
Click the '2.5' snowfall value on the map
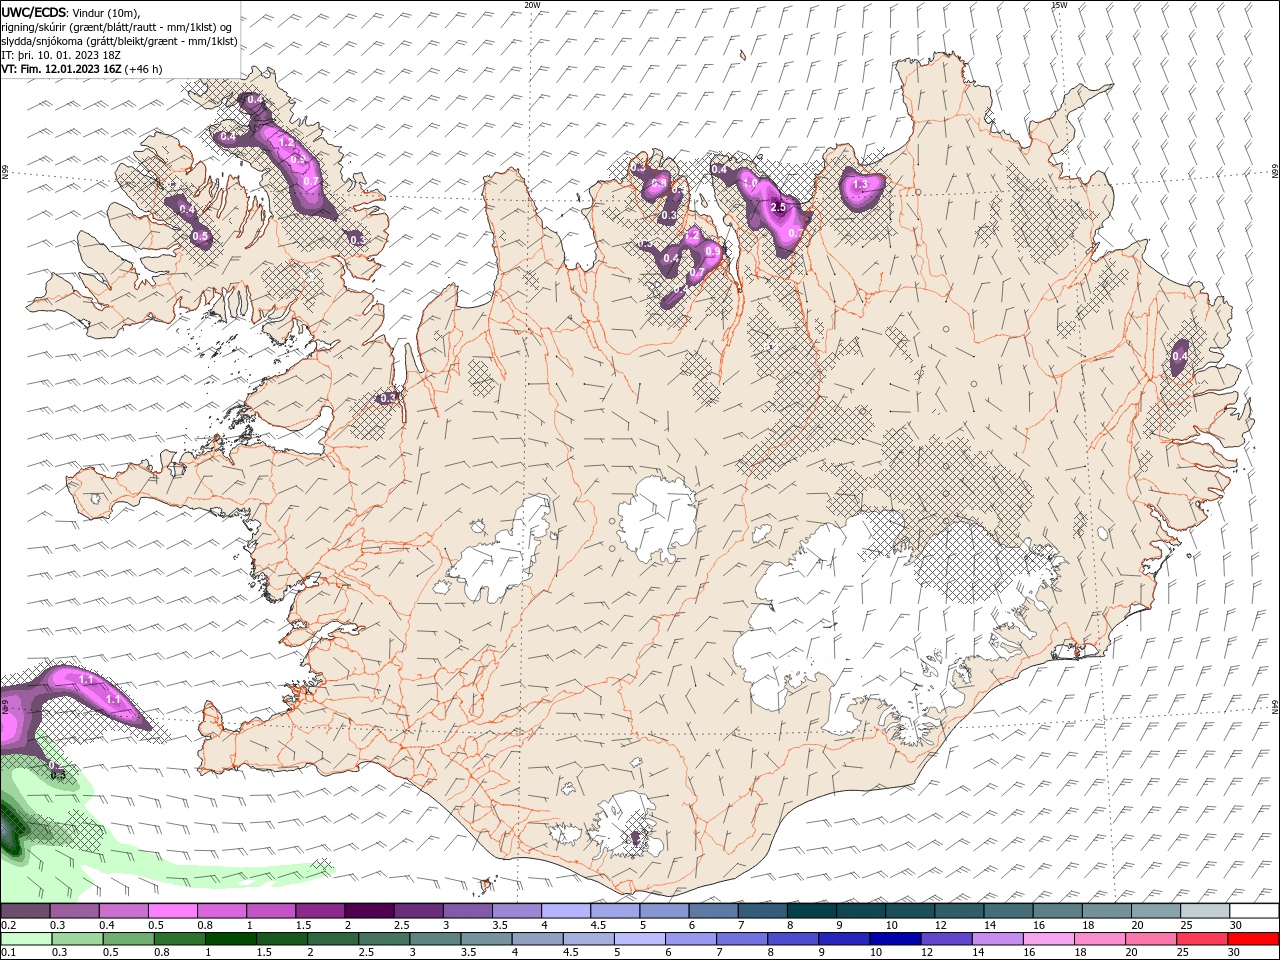(x=779, y=207)
